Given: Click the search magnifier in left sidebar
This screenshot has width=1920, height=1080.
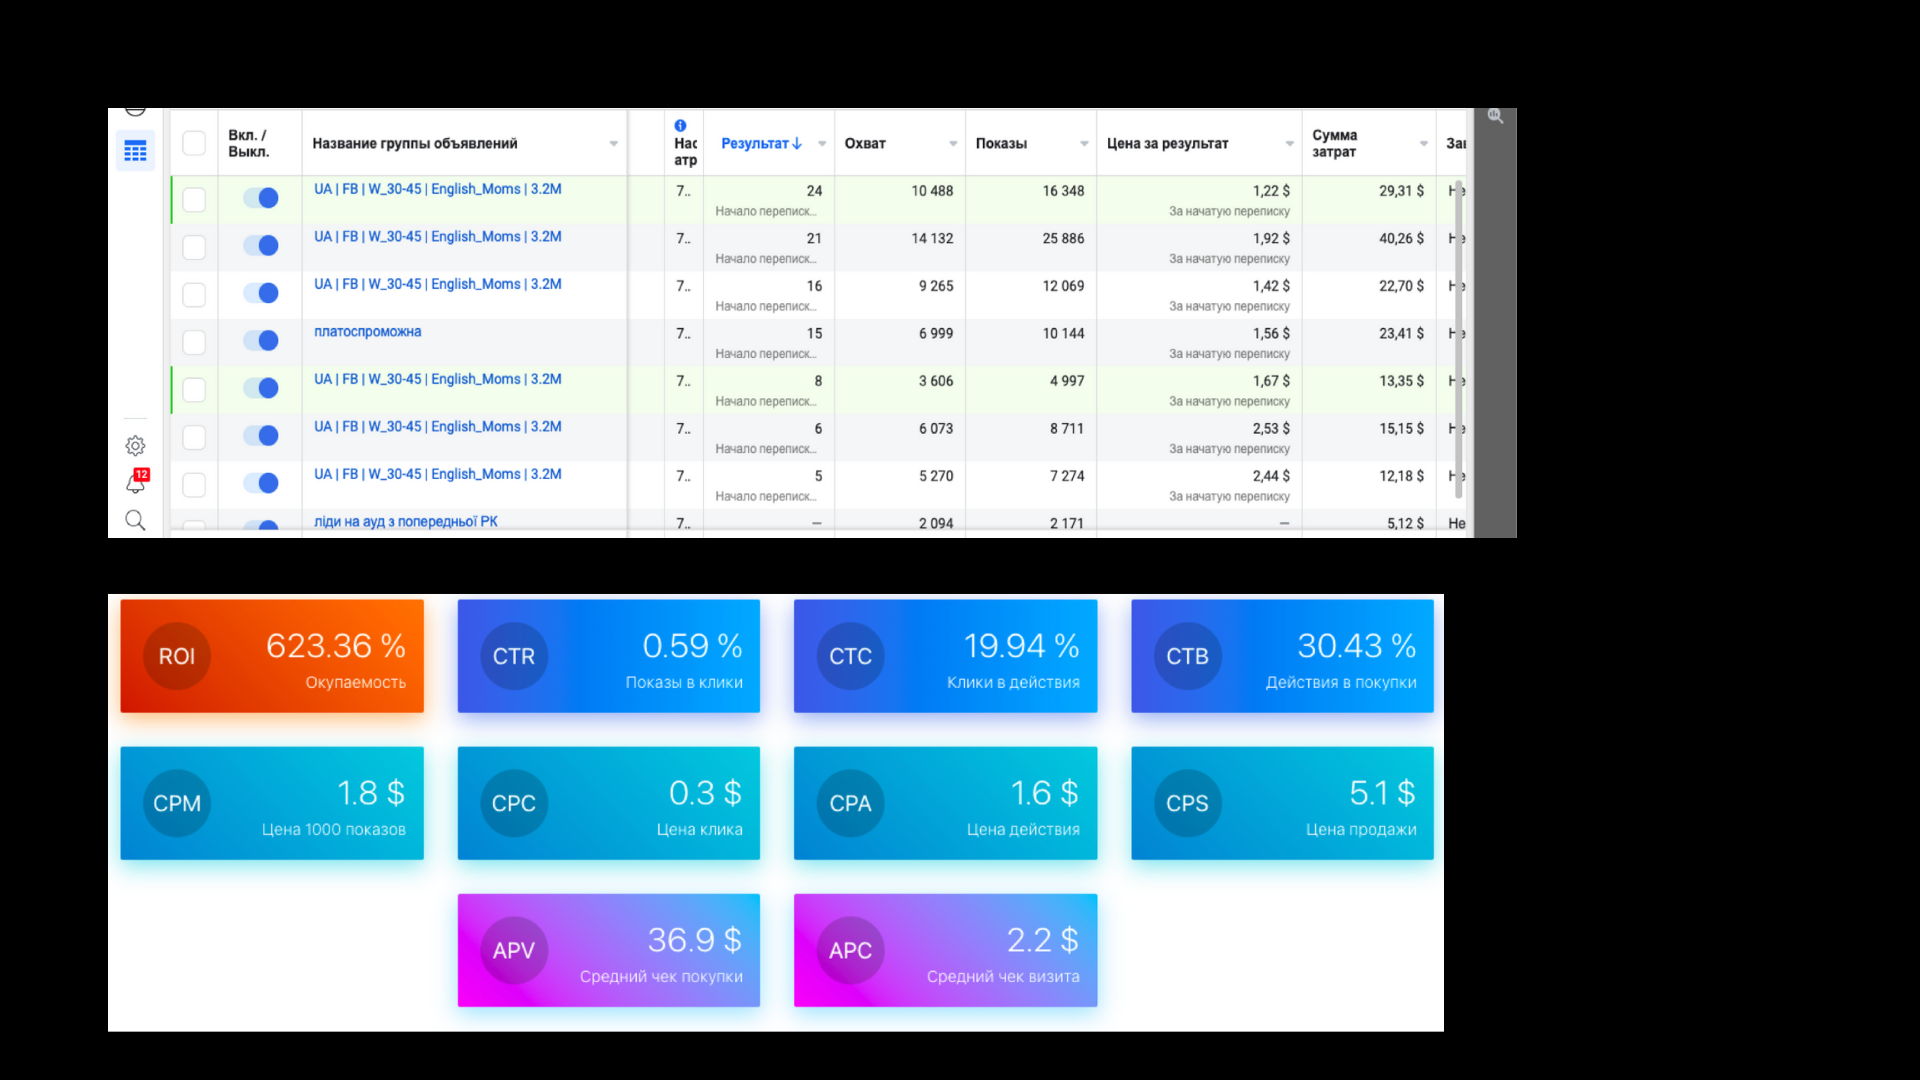Looking at the screenshot, I should (135, 520).
